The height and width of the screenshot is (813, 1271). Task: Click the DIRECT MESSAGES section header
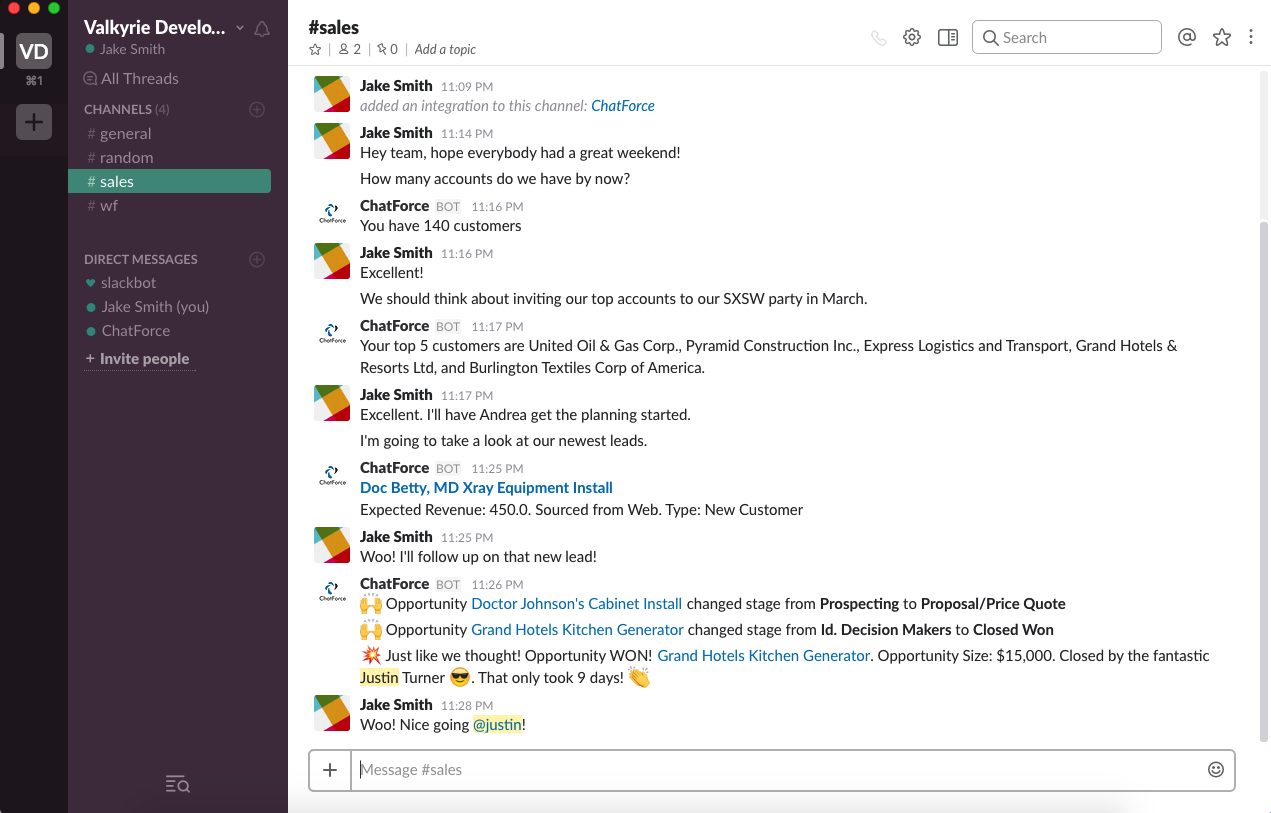point(141,259)
